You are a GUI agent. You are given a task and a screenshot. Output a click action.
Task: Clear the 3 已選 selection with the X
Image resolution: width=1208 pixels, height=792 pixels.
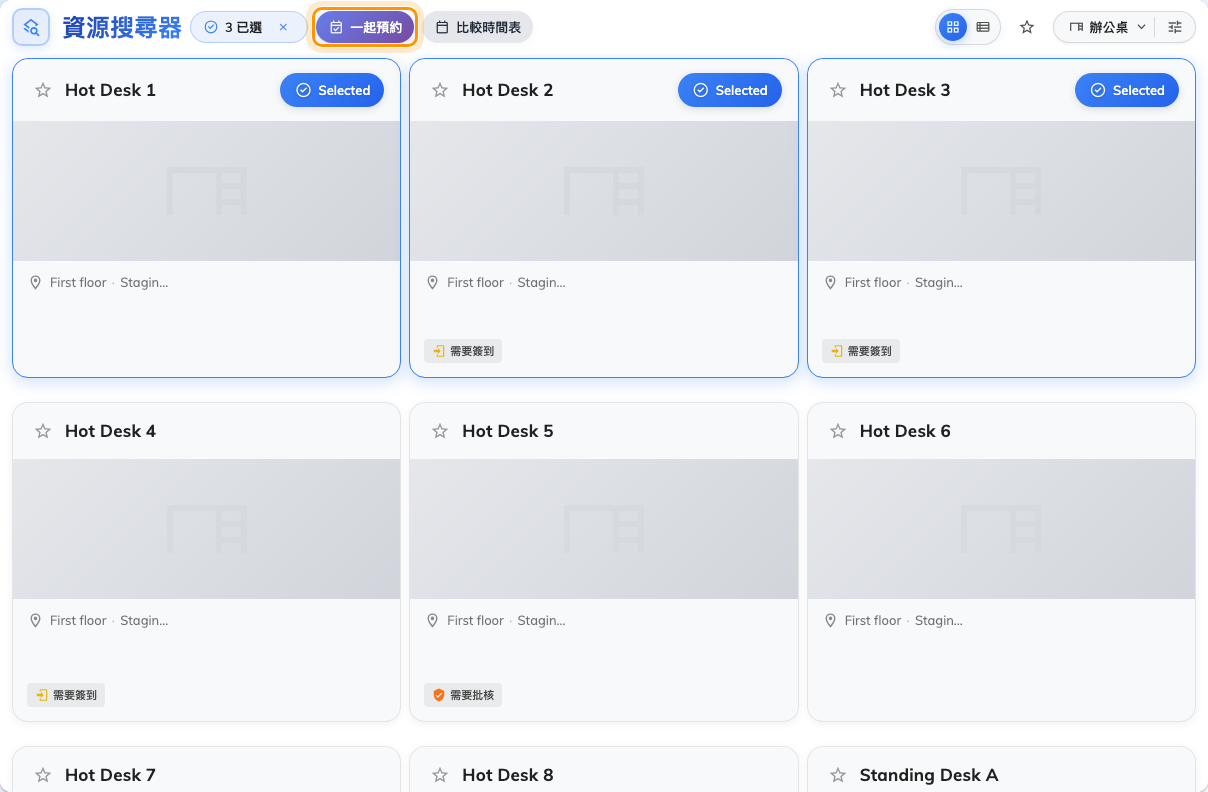[x=283, y=27]
